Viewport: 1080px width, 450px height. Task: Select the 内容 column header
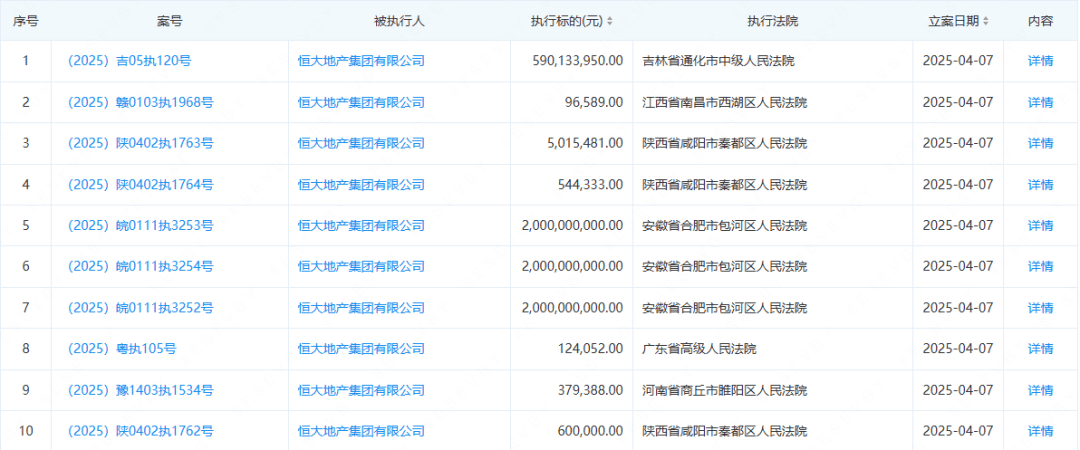pos(1040,21)
